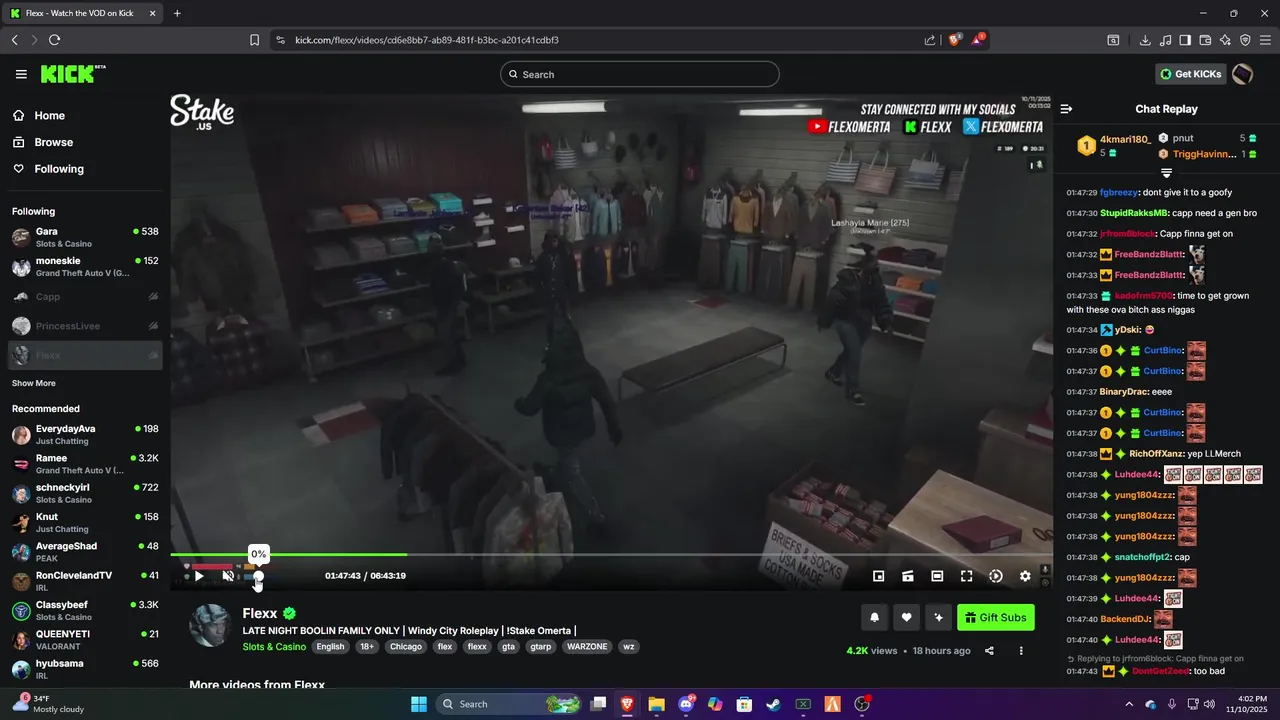Click the Gift Subs button
The image size is (1280, 720).
pyautogui.click(x=996, y=618)
